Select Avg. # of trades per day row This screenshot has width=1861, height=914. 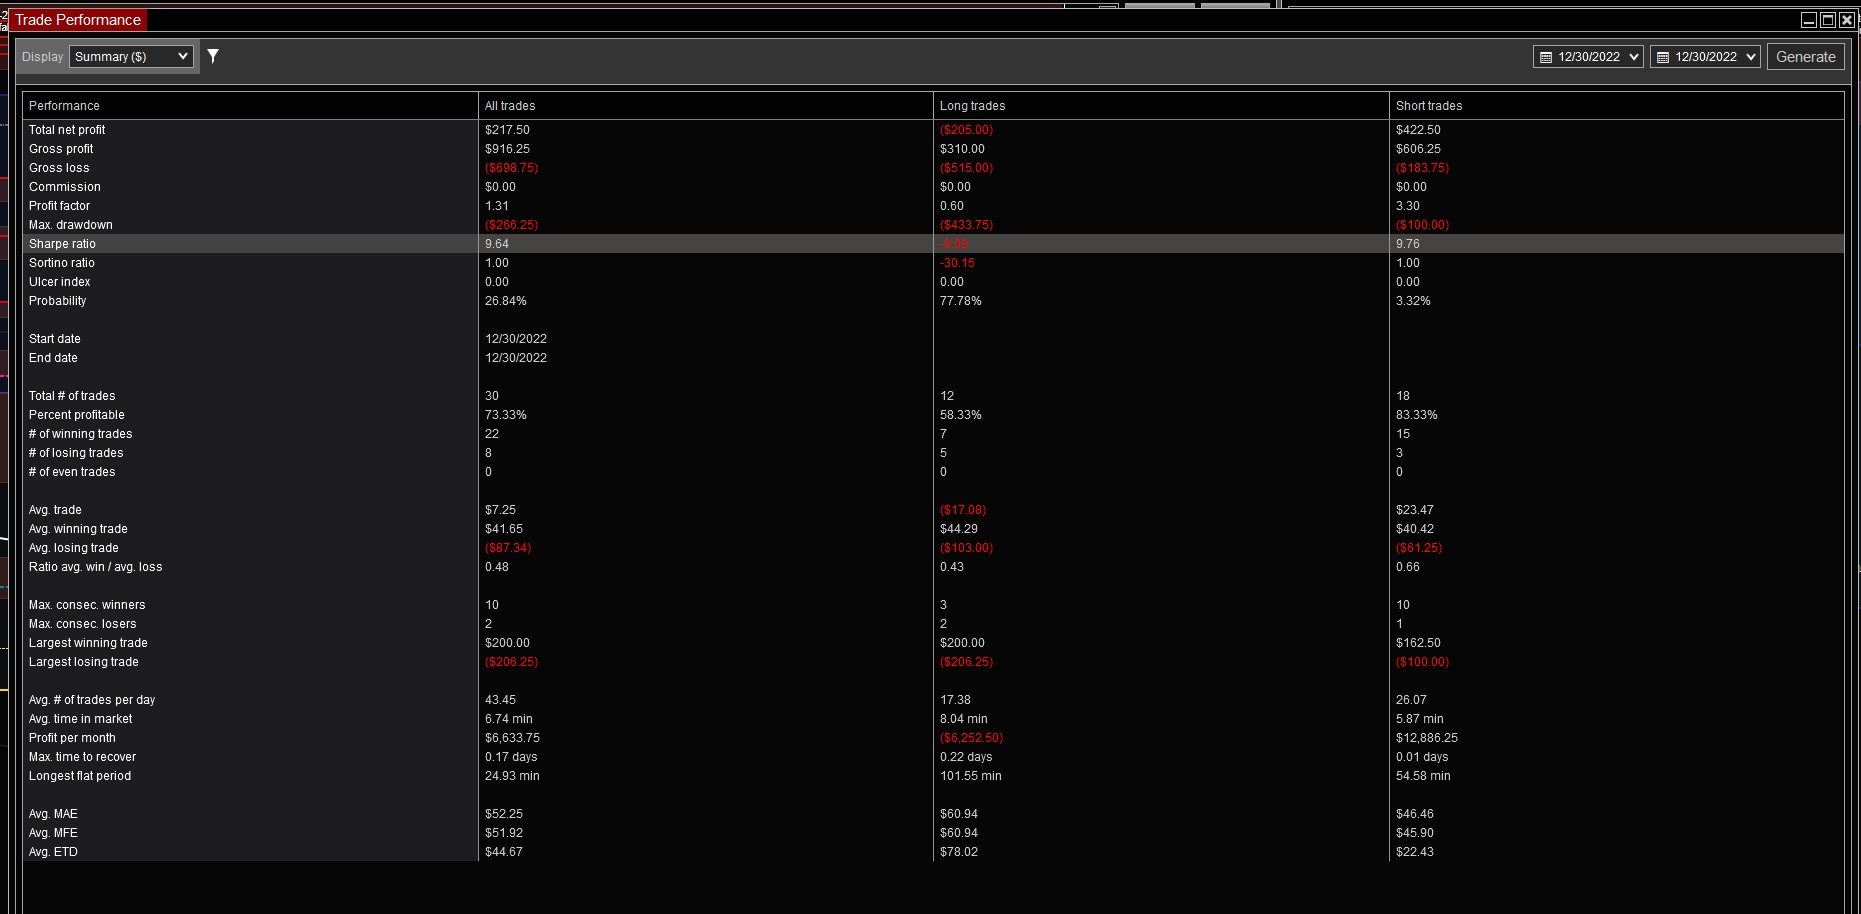(x=933, y=700)
